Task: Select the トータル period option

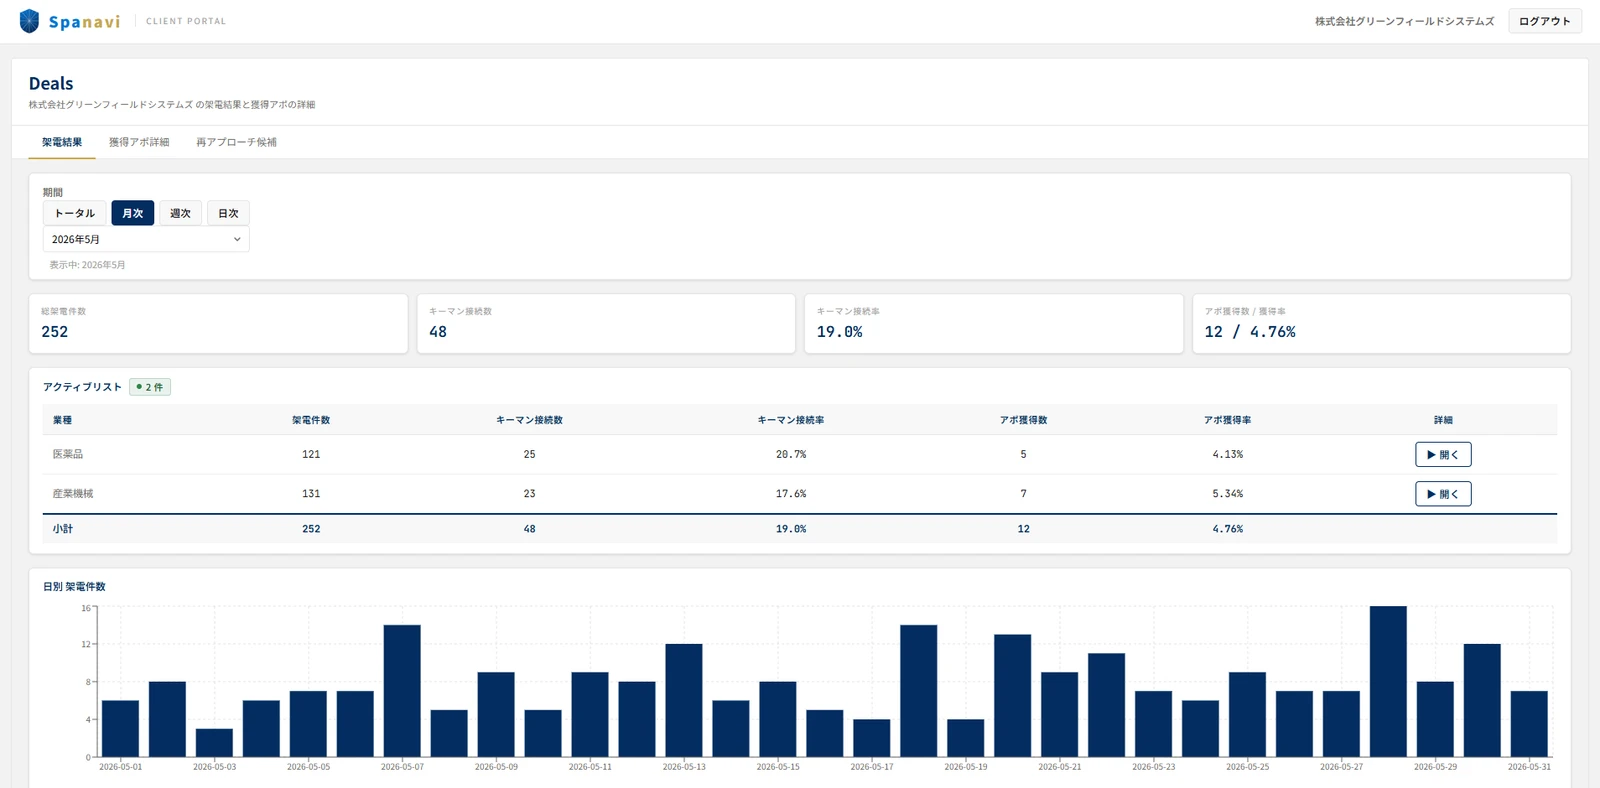Action: coord(75,213)
